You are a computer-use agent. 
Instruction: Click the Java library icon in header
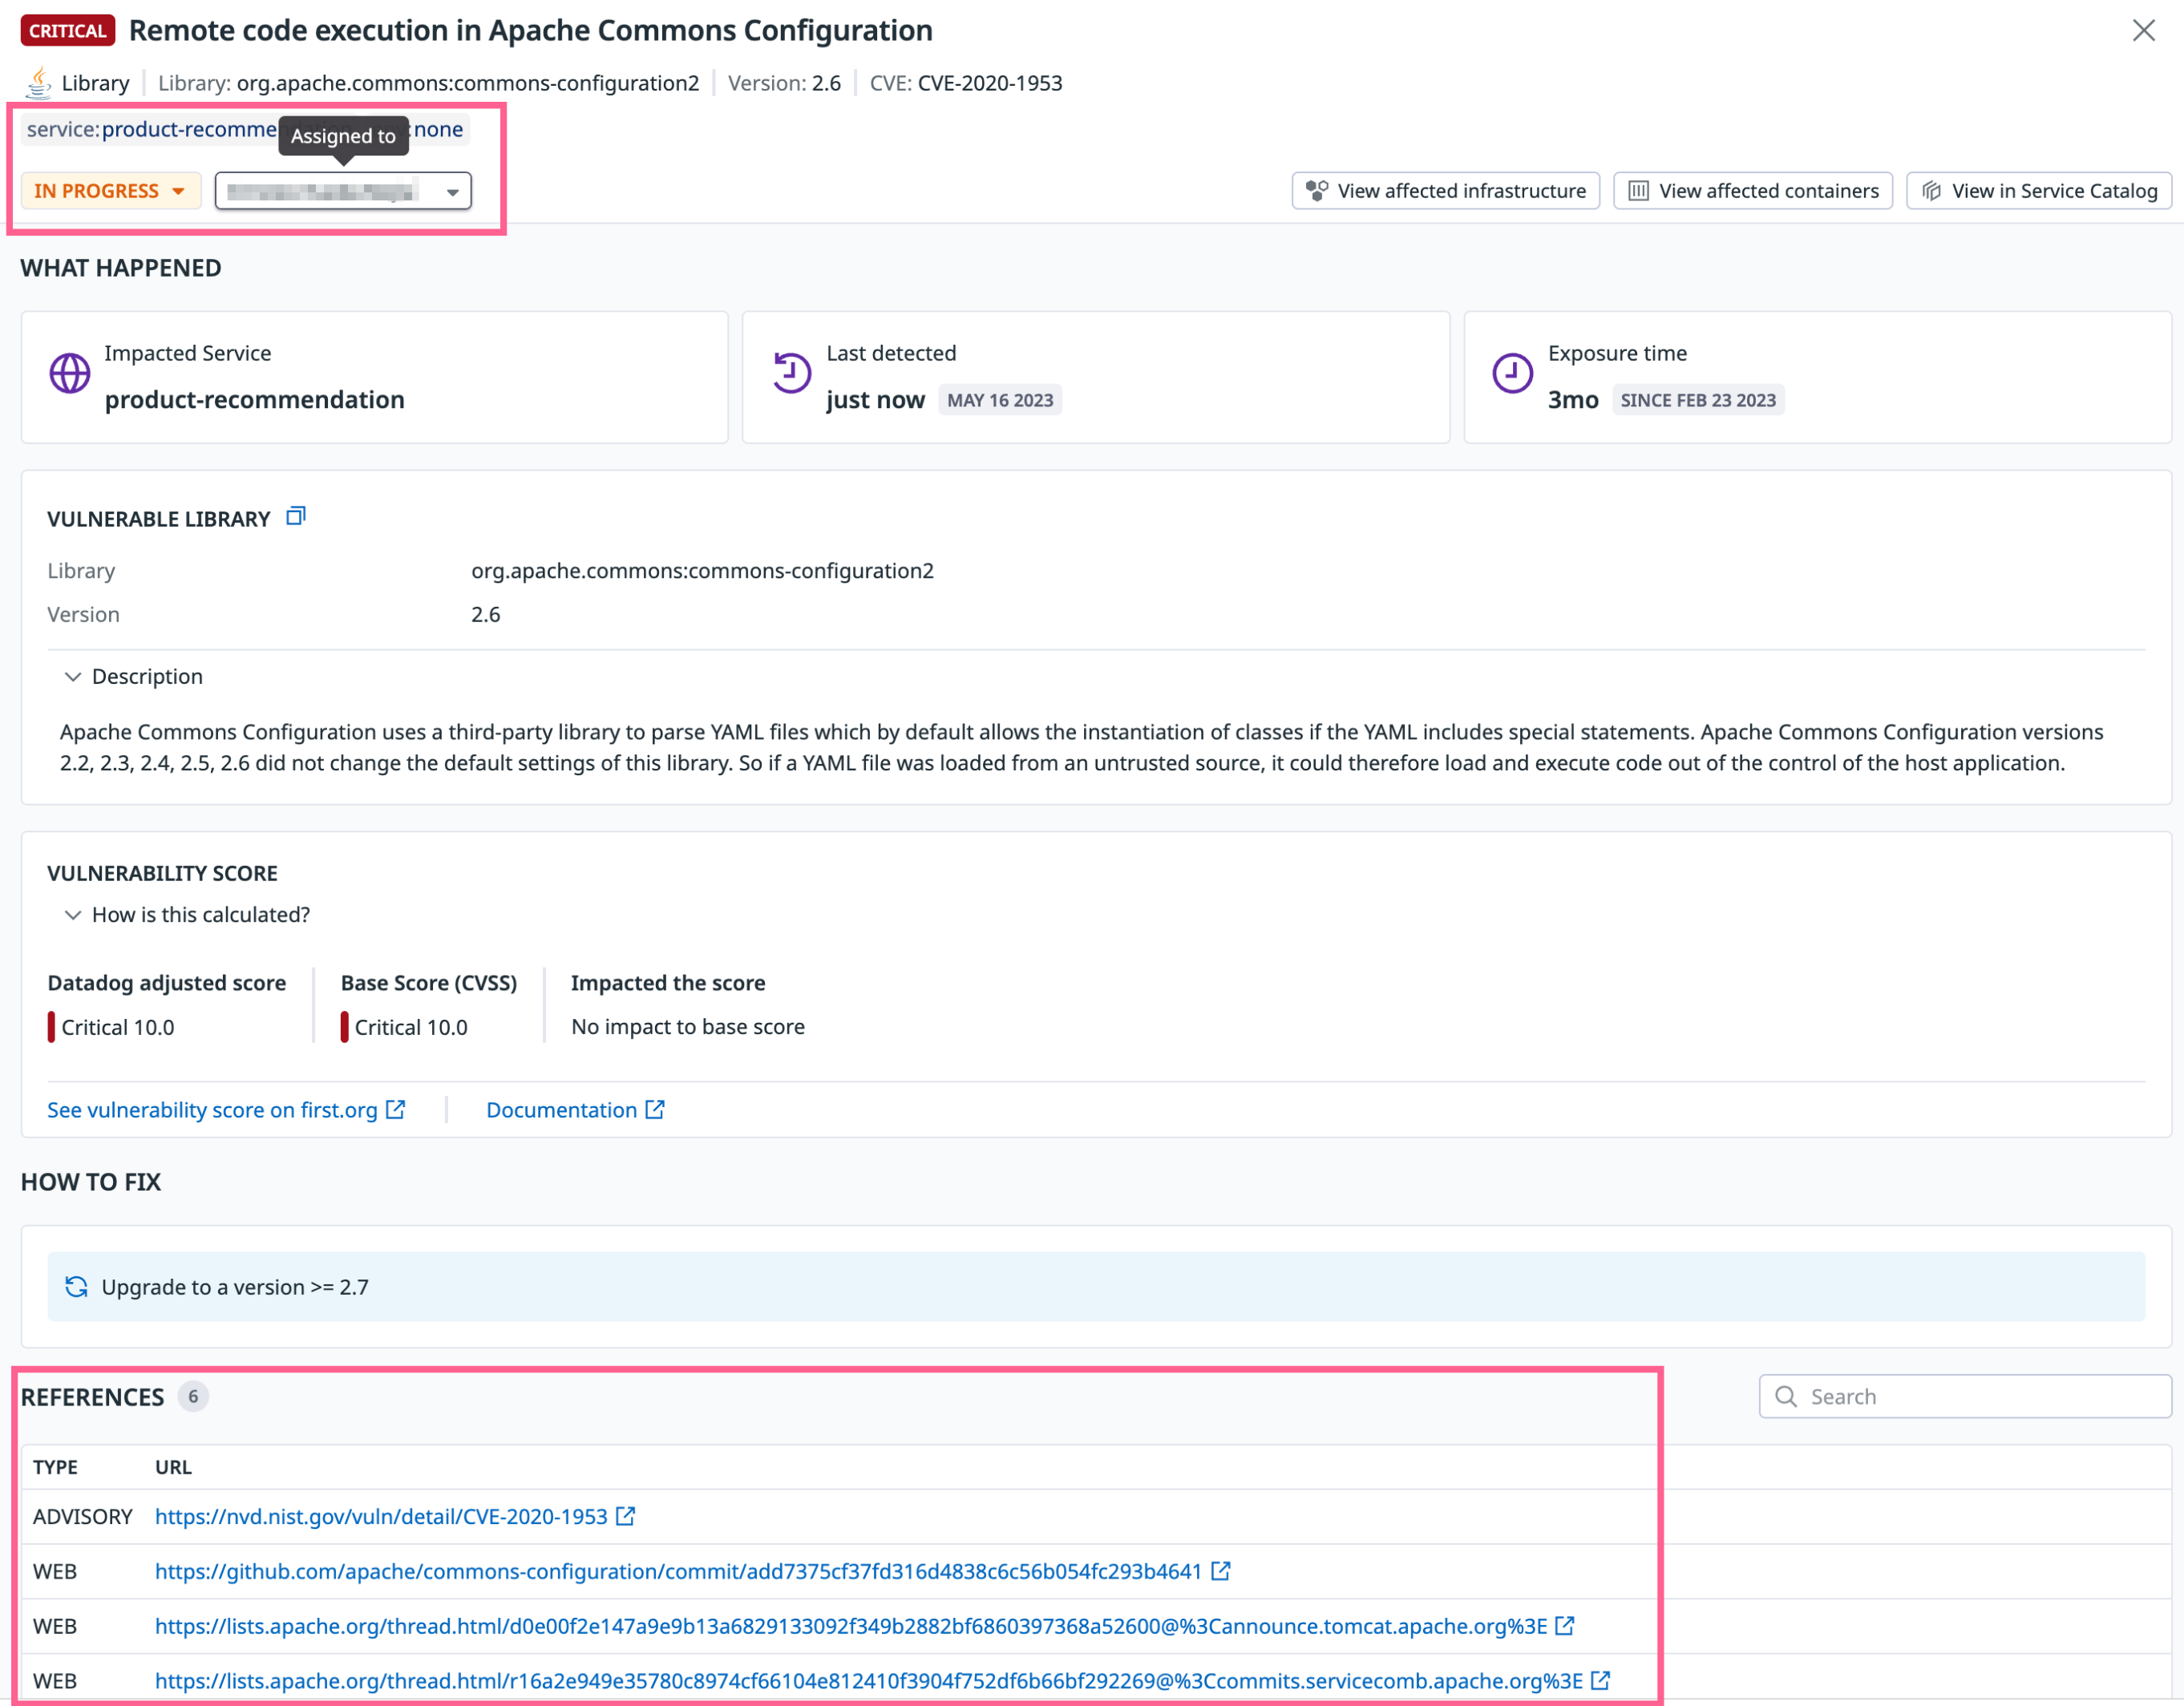[x=38, y=83]
